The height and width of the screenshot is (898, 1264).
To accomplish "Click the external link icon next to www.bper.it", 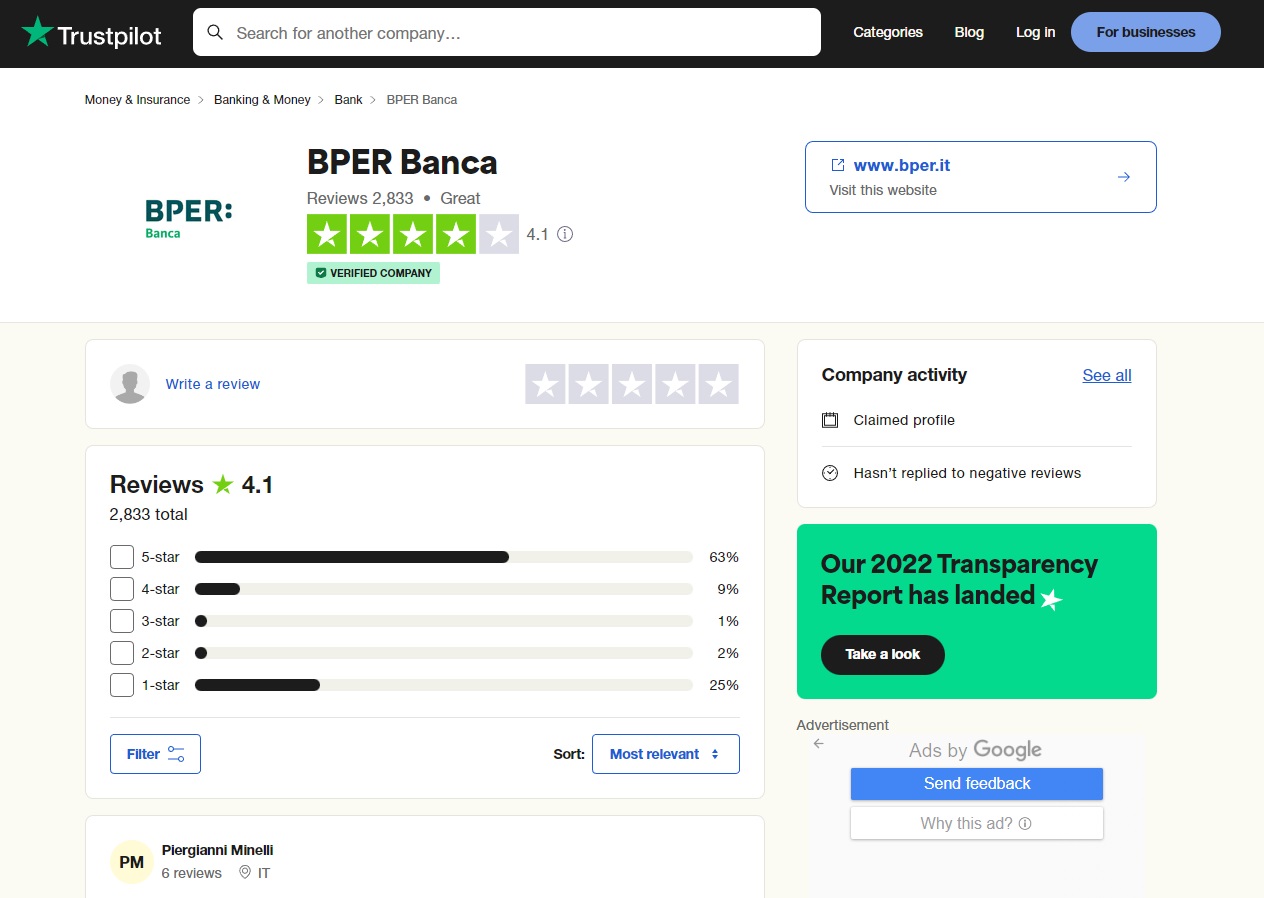I will coord(838,165).
